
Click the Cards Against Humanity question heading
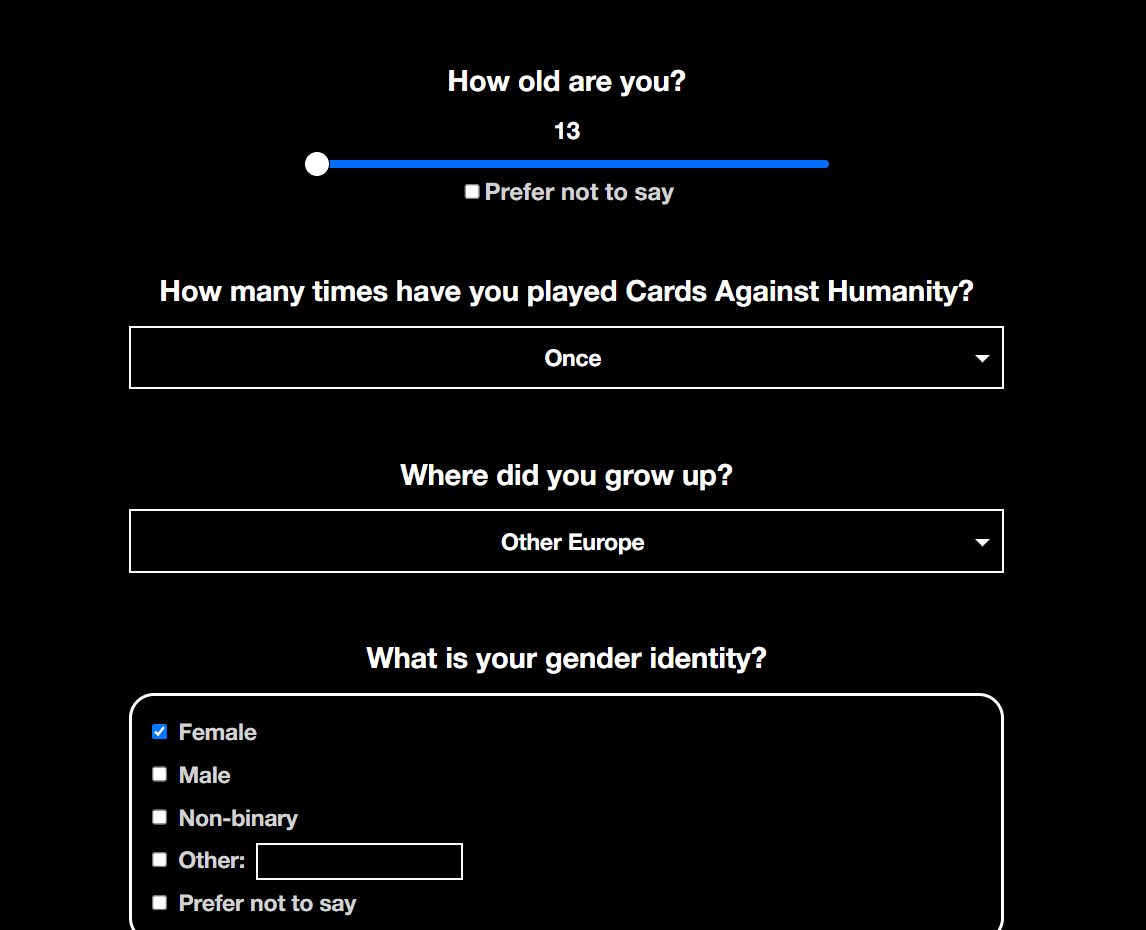[x=566, y=291]
